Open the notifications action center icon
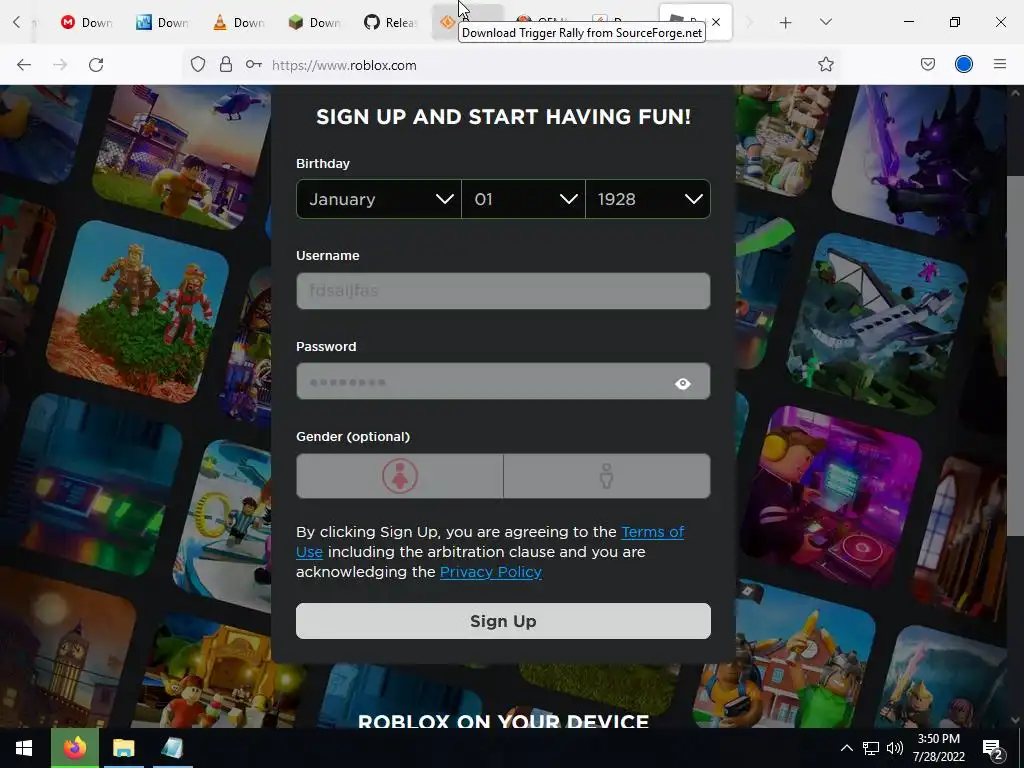This screenshot has height=768, width=1024. (992, 748)
